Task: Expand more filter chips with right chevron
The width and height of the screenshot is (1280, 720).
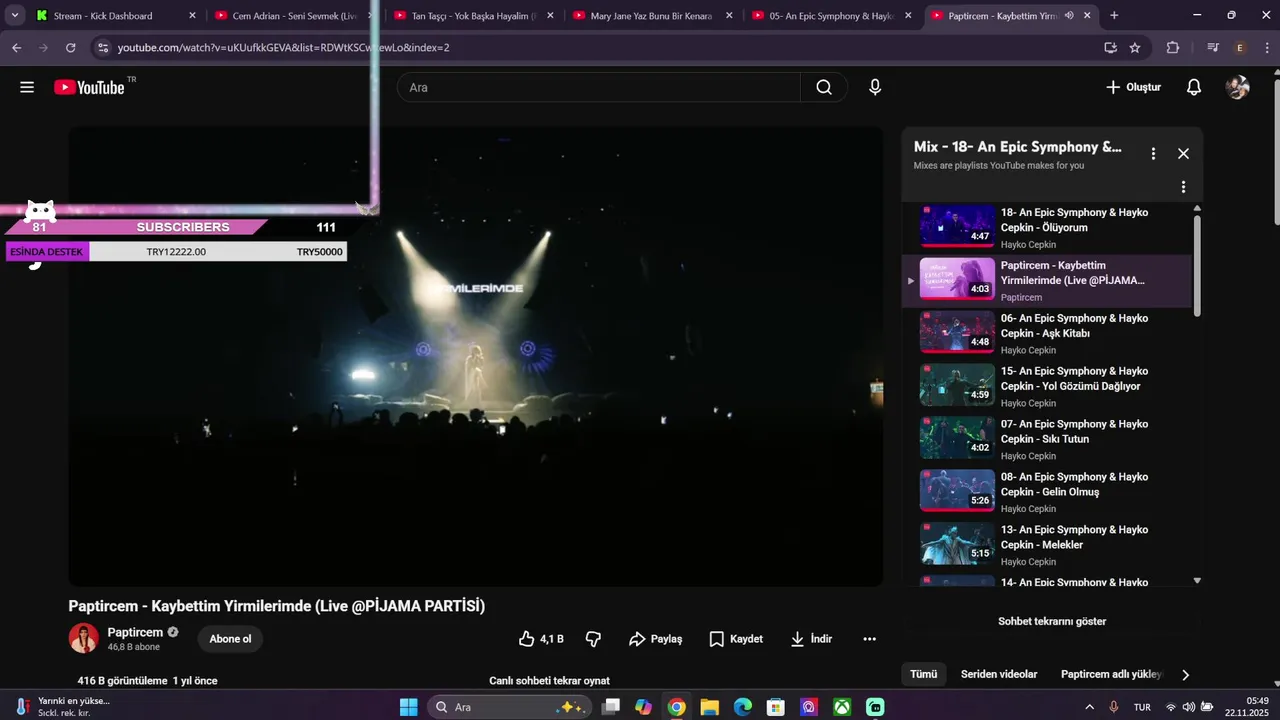Action: (x=1186, y=675)
